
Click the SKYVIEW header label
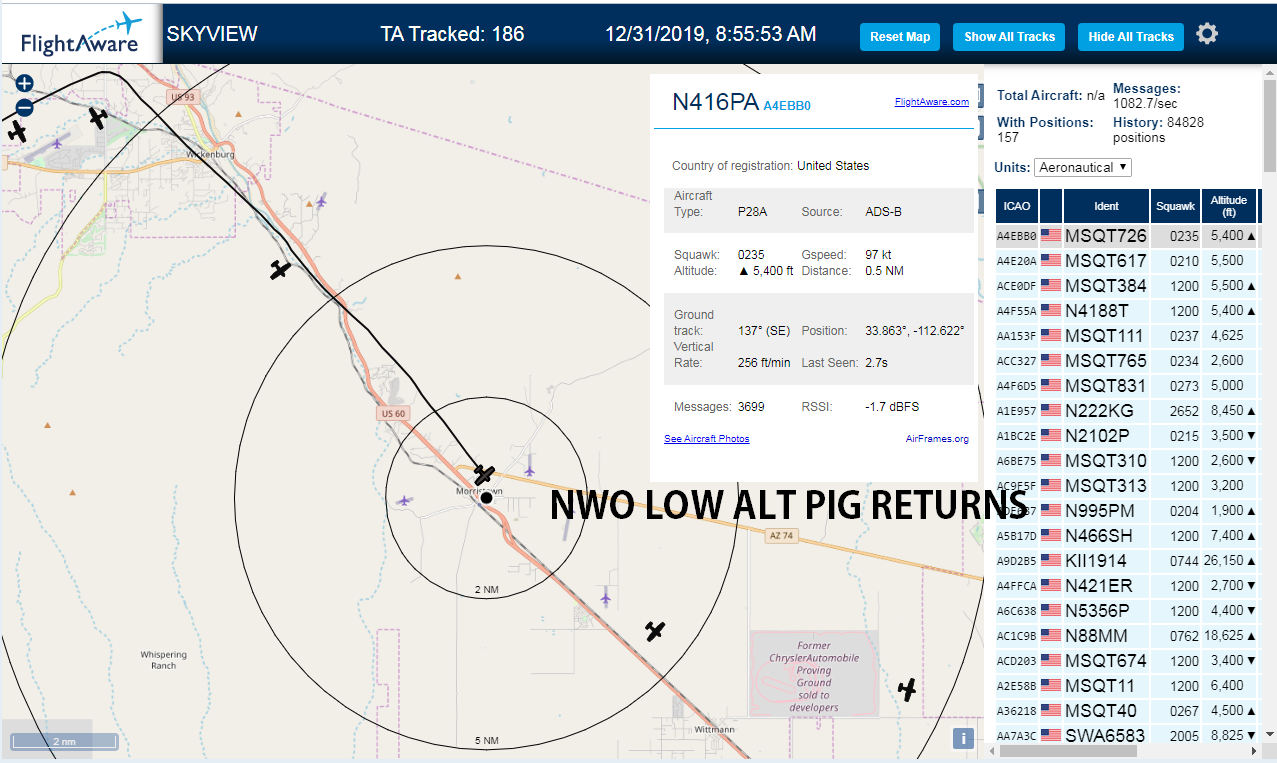(212, 34)
